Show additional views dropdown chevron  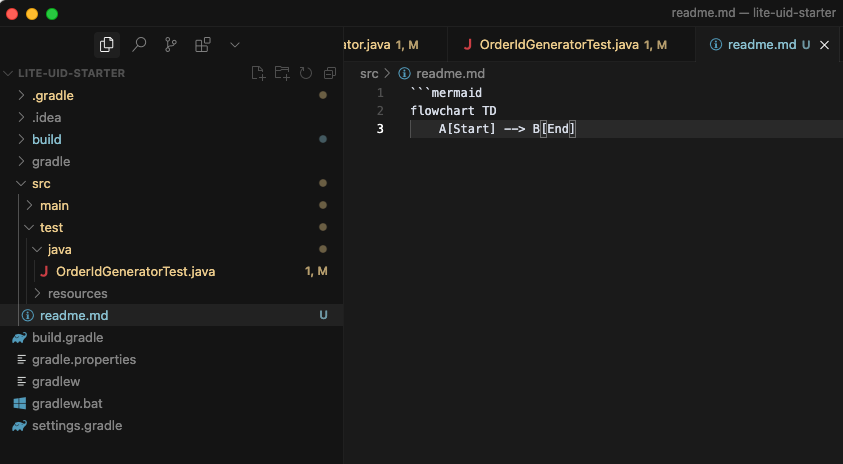tap(235, 45)
